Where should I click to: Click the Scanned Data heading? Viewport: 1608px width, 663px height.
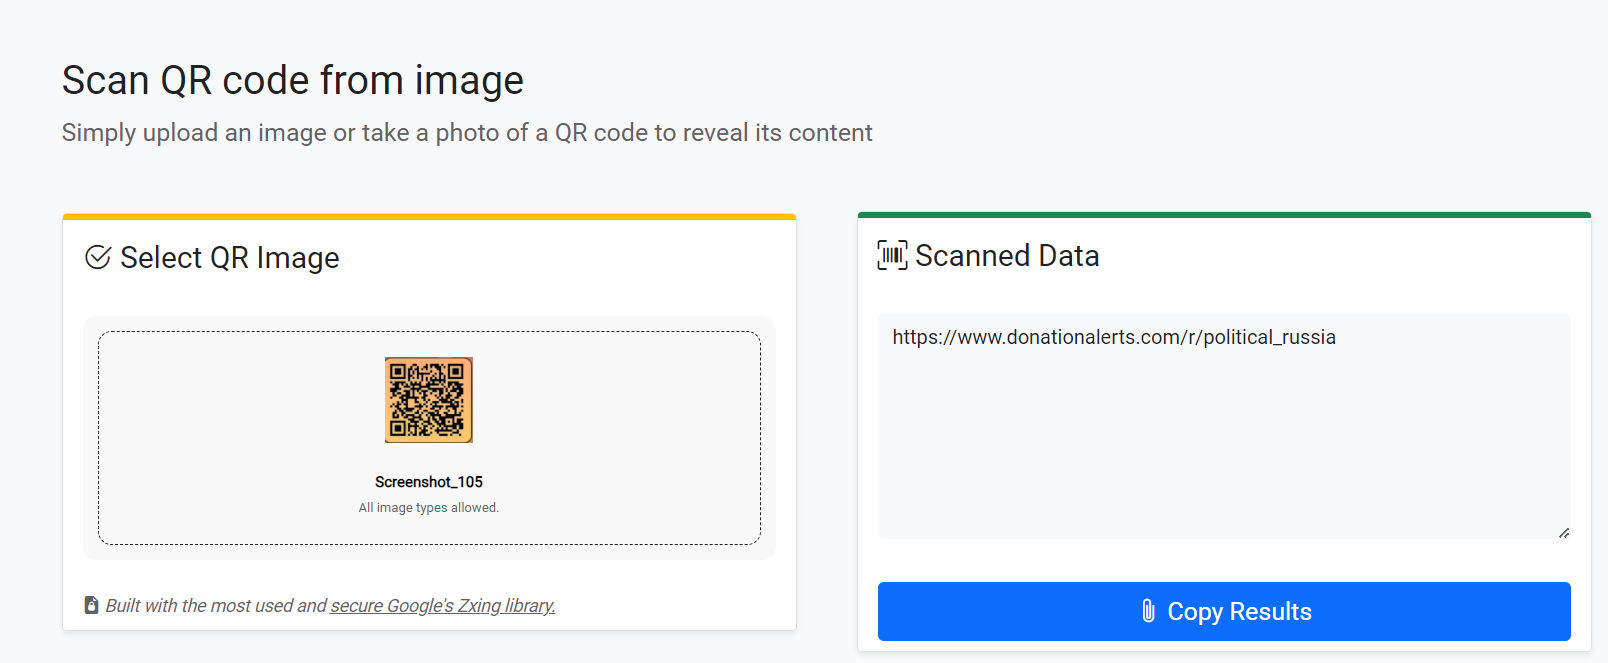pos(1007,256)
